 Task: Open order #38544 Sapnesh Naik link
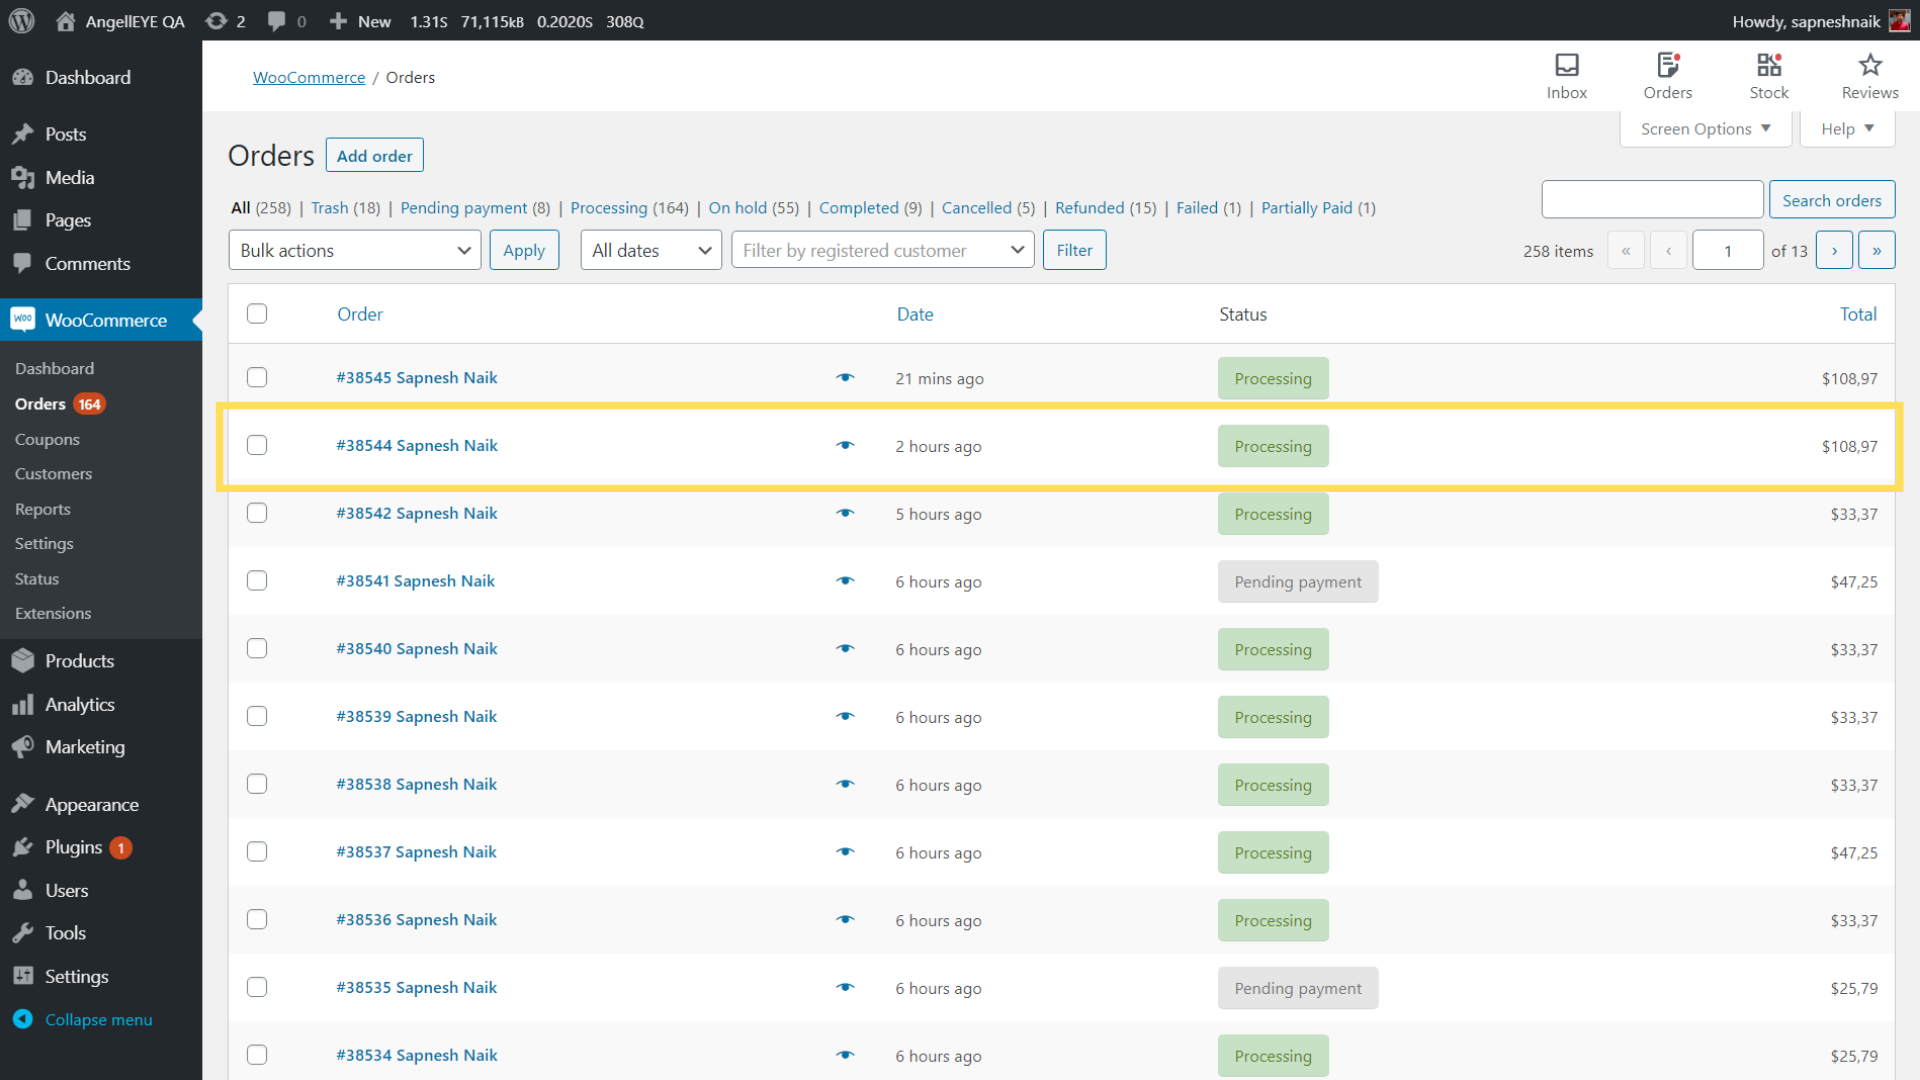click(x=417, y=446)
